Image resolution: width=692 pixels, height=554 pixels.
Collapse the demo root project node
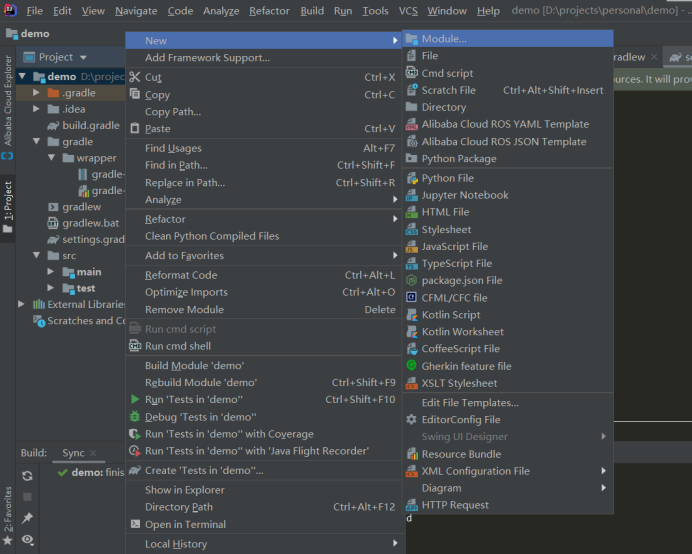(x=22, y=76)
